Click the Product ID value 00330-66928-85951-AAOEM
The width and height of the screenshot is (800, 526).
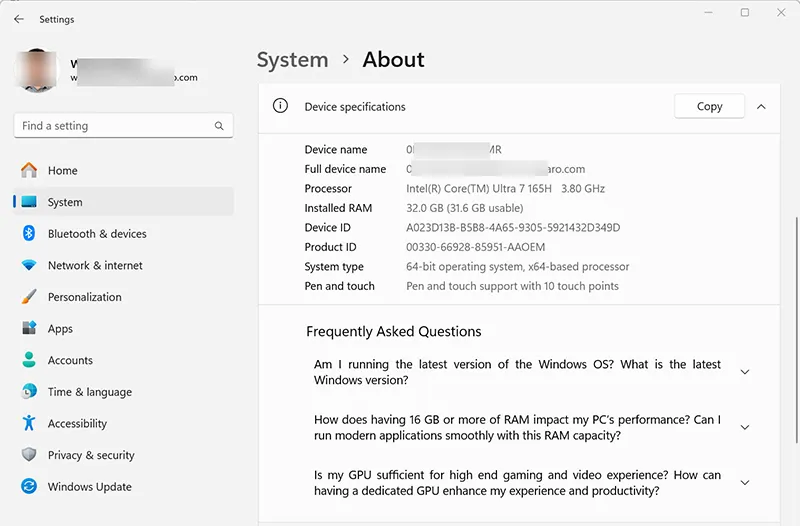(476, 247)
